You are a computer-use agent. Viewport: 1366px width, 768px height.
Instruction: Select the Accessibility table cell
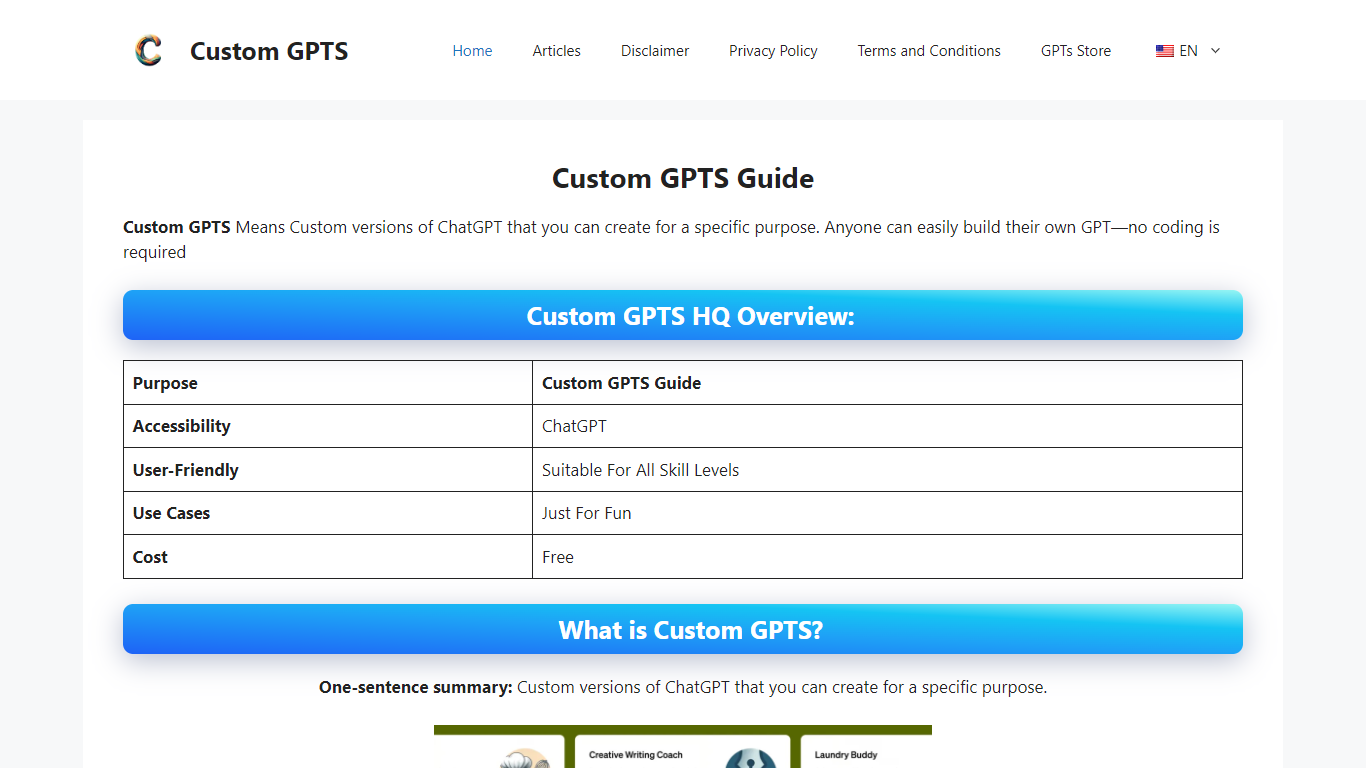click(x=328, y=426)
